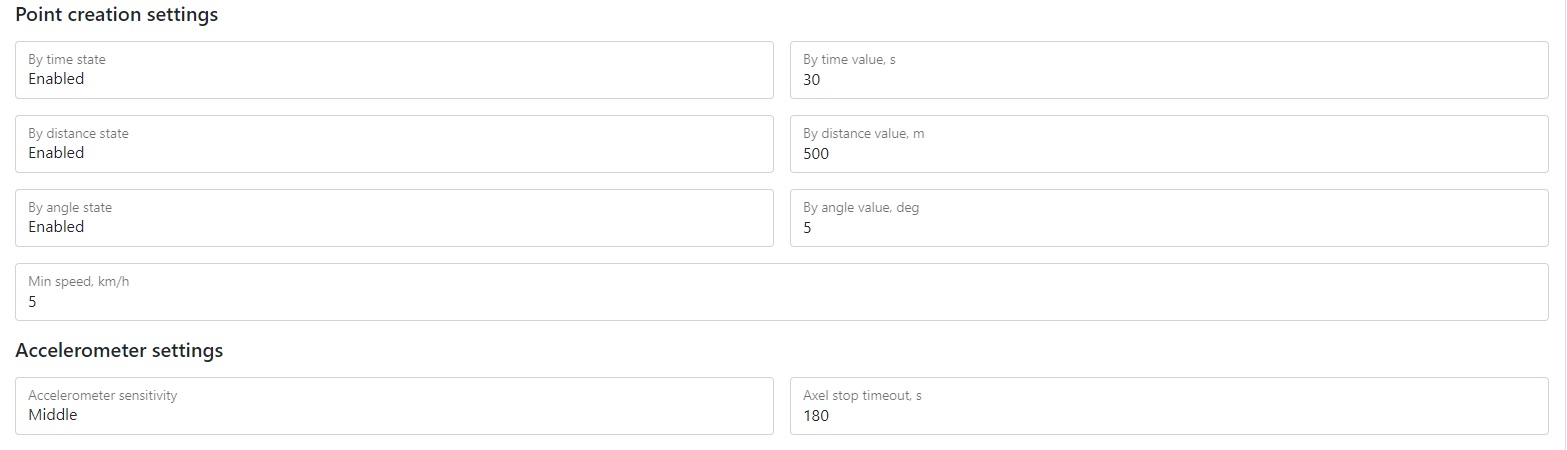
Task: Open the By time state dropdown
Action: [394, 70]
